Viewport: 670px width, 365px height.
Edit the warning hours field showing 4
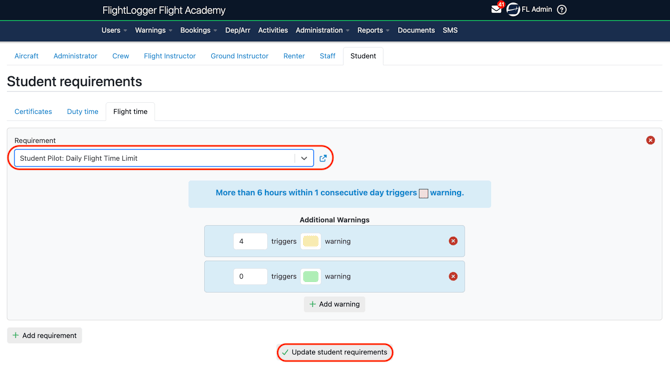point(250,241)
